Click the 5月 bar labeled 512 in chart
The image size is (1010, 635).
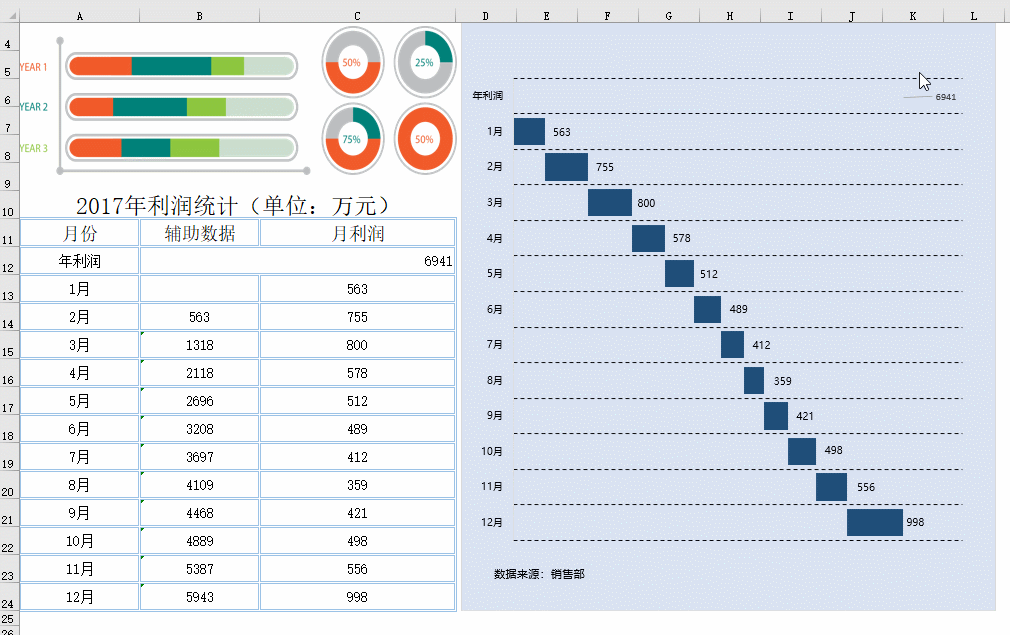point(680,274)
